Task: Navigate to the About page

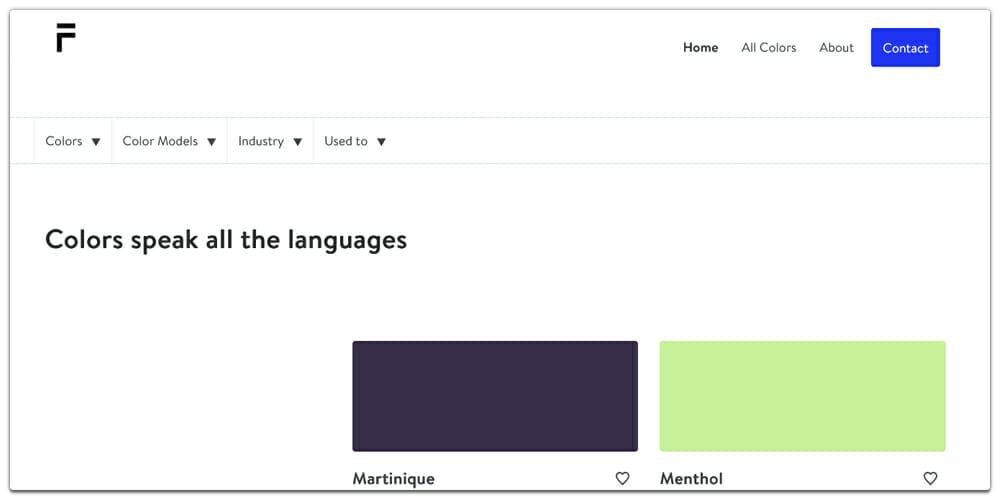Action: [836, 48]
